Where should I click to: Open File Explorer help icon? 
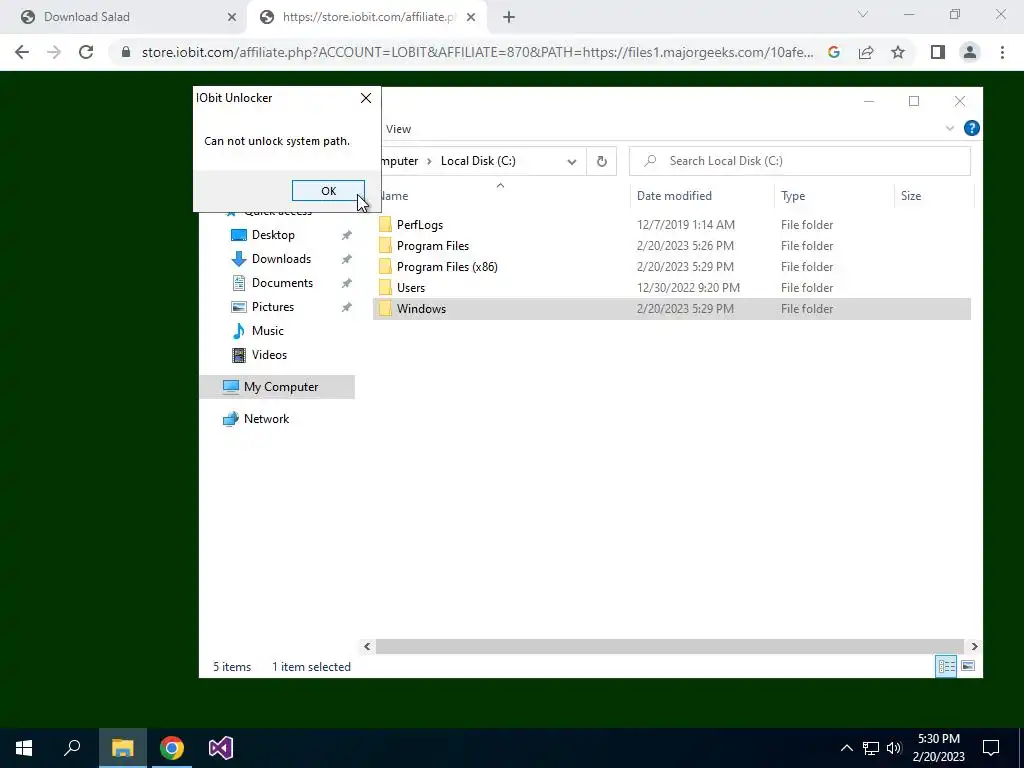(972, 129)
